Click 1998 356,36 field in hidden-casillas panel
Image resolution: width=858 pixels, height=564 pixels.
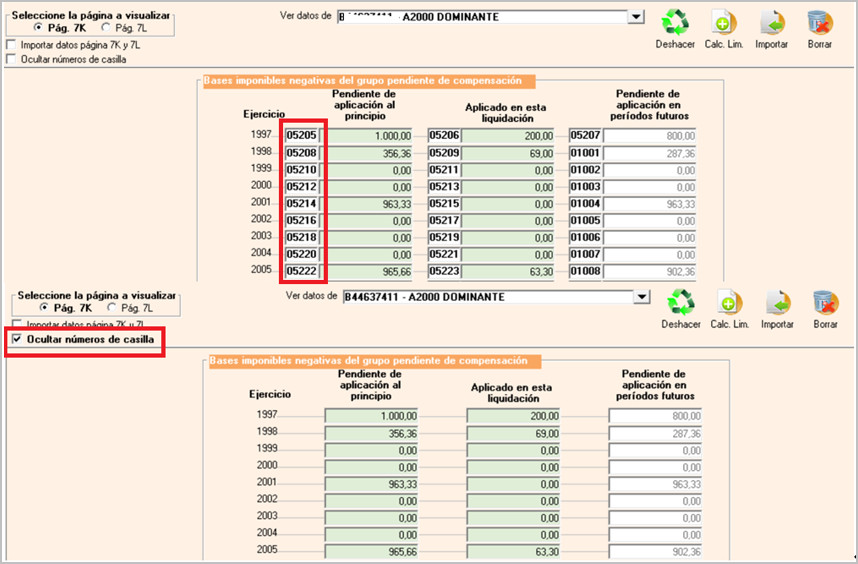point(371,433)
